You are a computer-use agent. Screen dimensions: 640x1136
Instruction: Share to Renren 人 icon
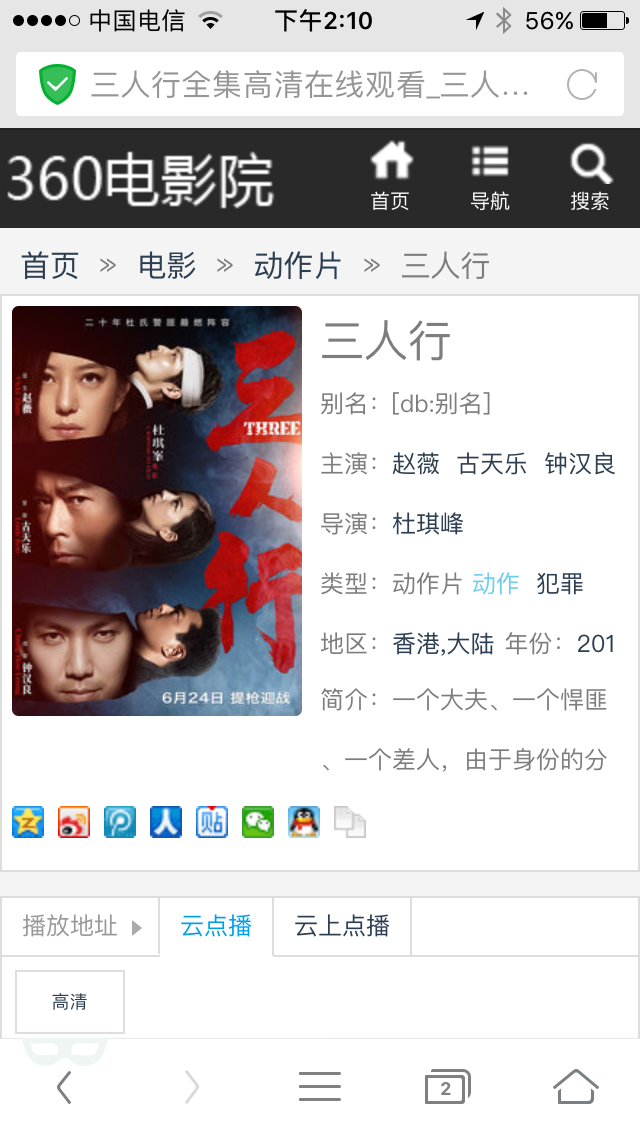coord(166,822)
